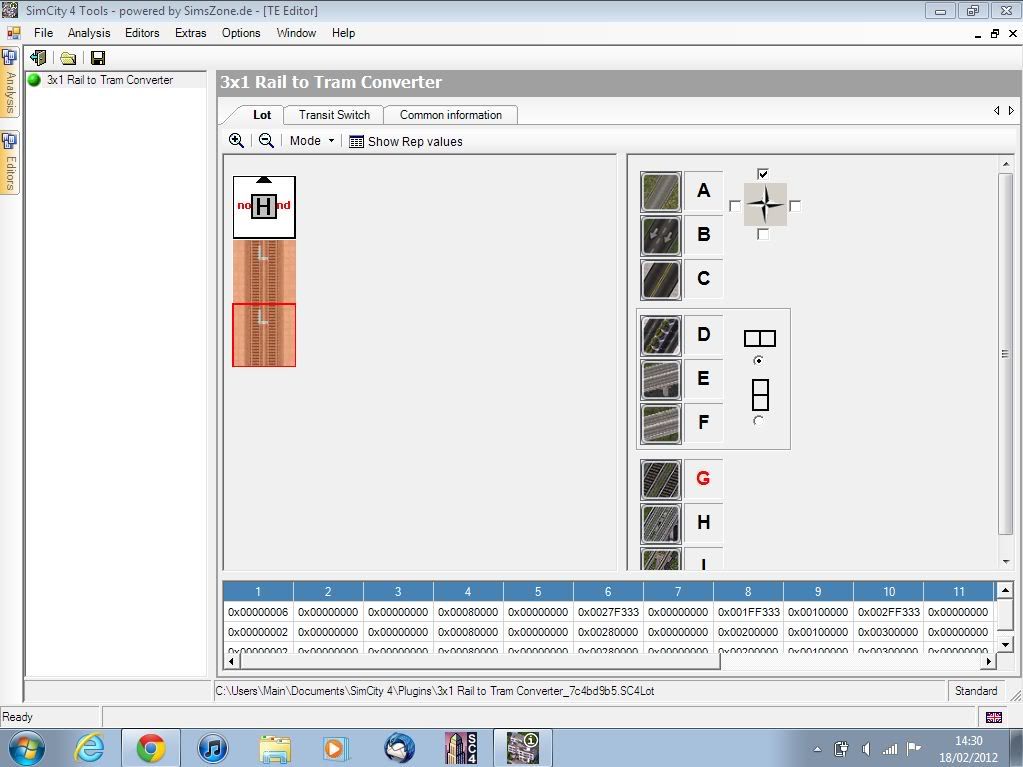
Task: Click table column header 6
Action: (608, 592)
